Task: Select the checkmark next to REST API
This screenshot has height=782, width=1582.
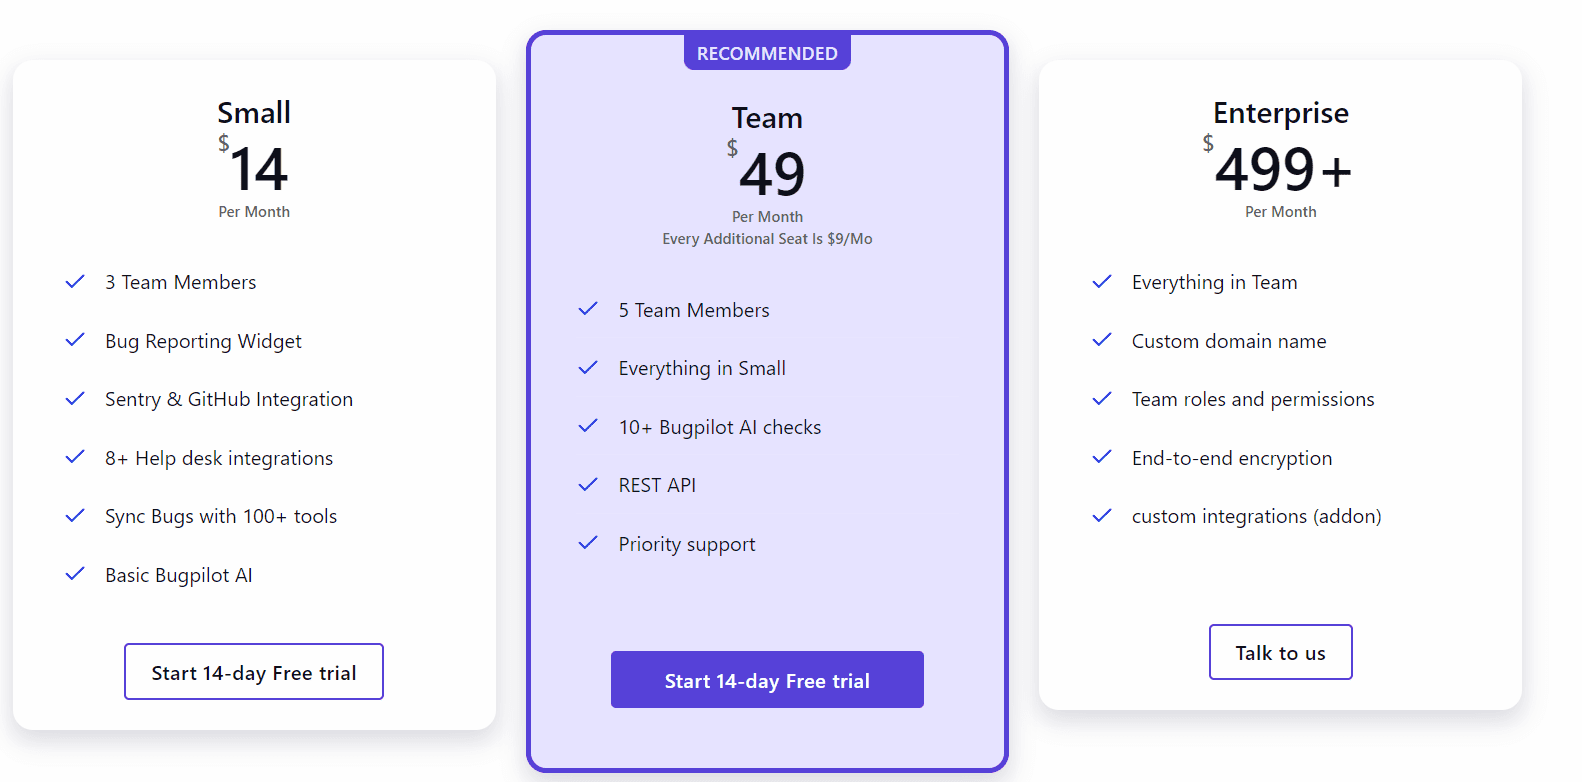Action: tap(588, 484)
